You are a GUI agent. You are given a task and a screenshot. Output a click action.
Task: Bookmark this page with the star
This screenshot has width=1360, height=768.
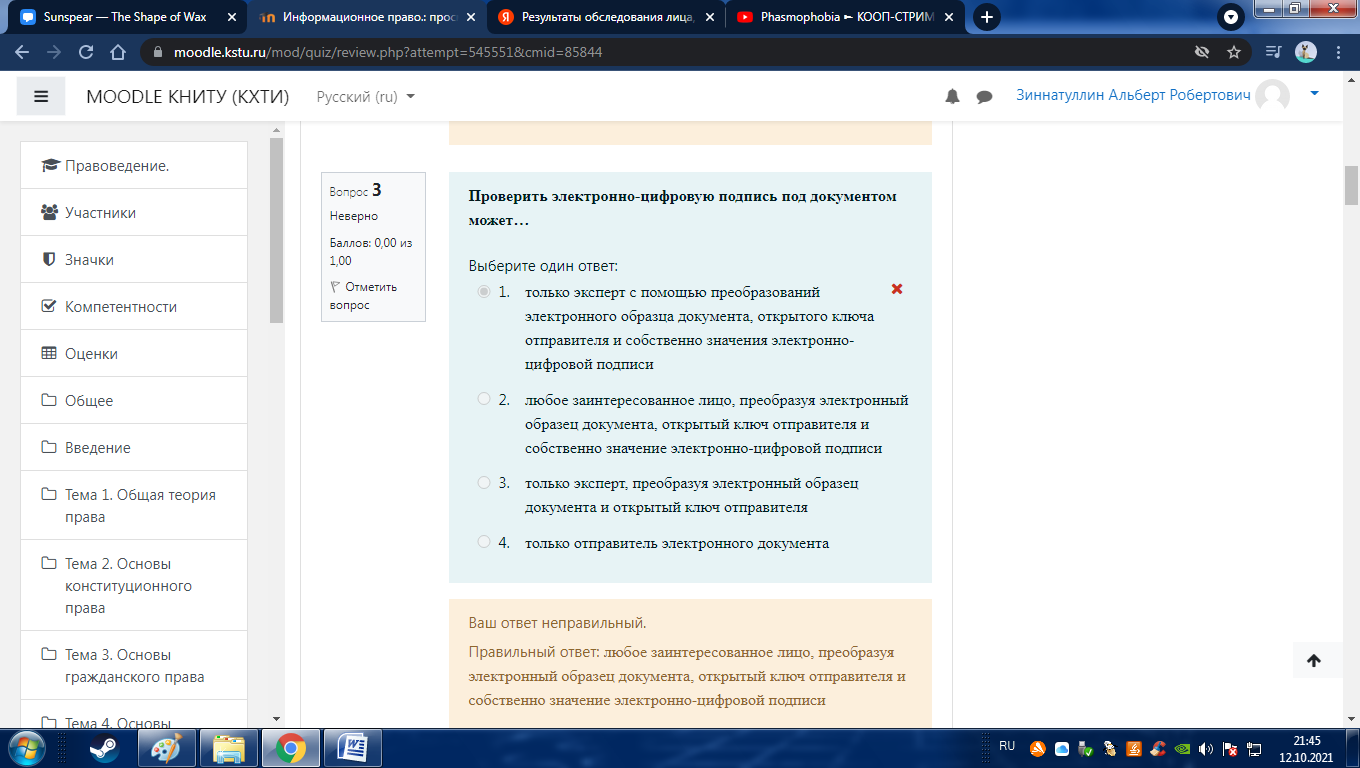(x=1234, y=52)
